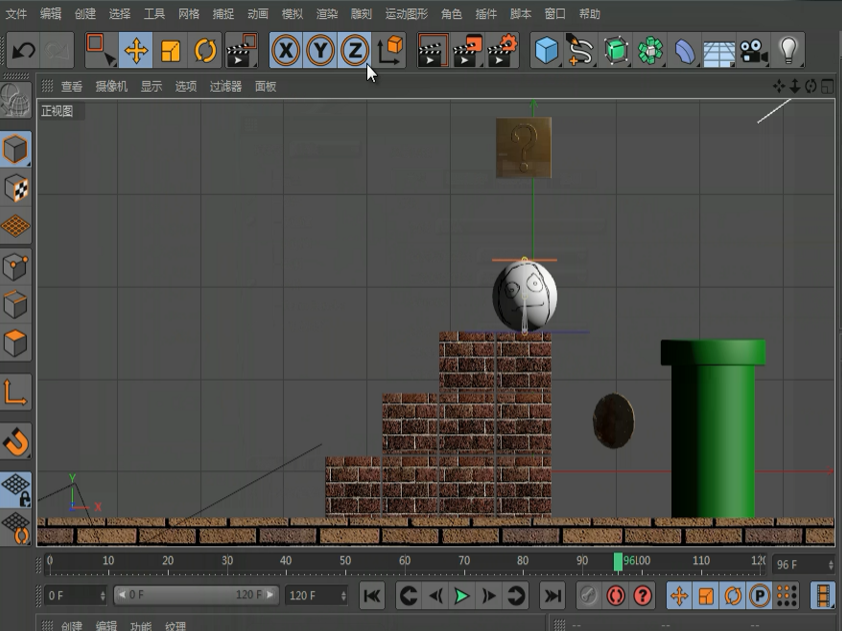Image resolution: width=842 pixels, height=631 pixels.
Task: Add a Floor environment object
Action: (x=718, y=50)
